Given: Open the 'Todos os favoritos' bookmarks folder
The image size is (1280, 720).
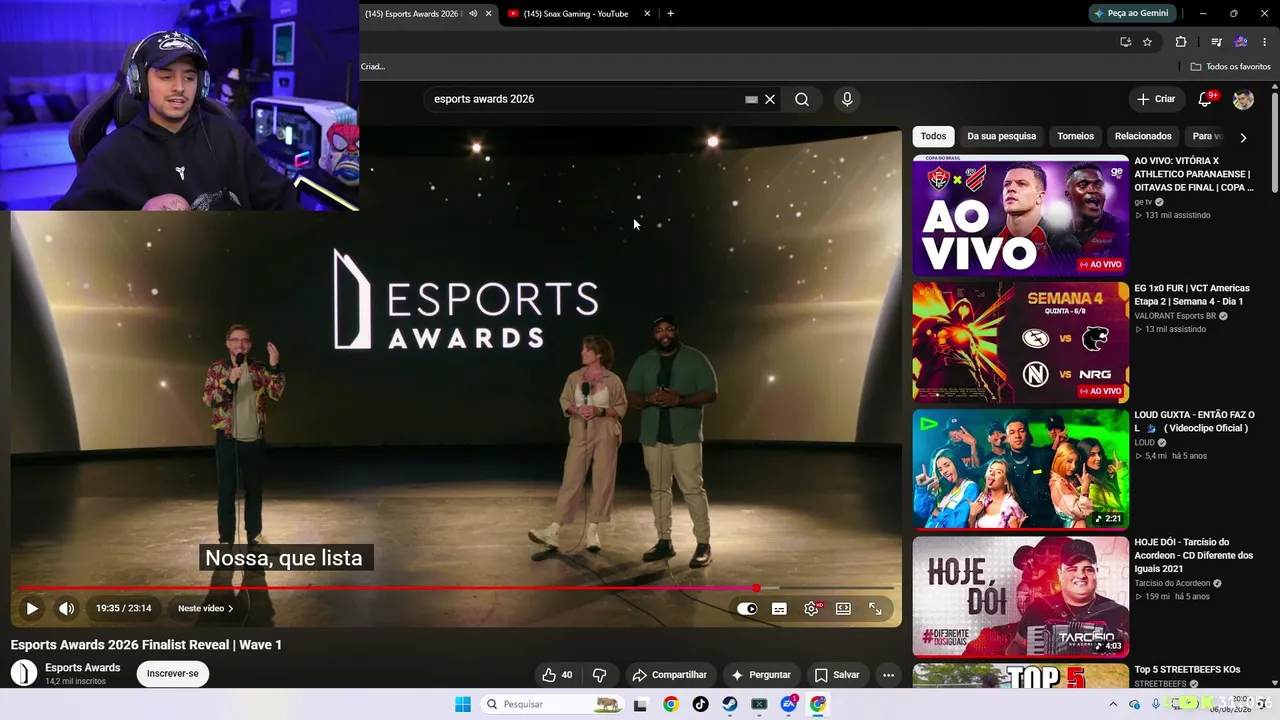Looking at the screenshot, I should (x=1230, y=66).
